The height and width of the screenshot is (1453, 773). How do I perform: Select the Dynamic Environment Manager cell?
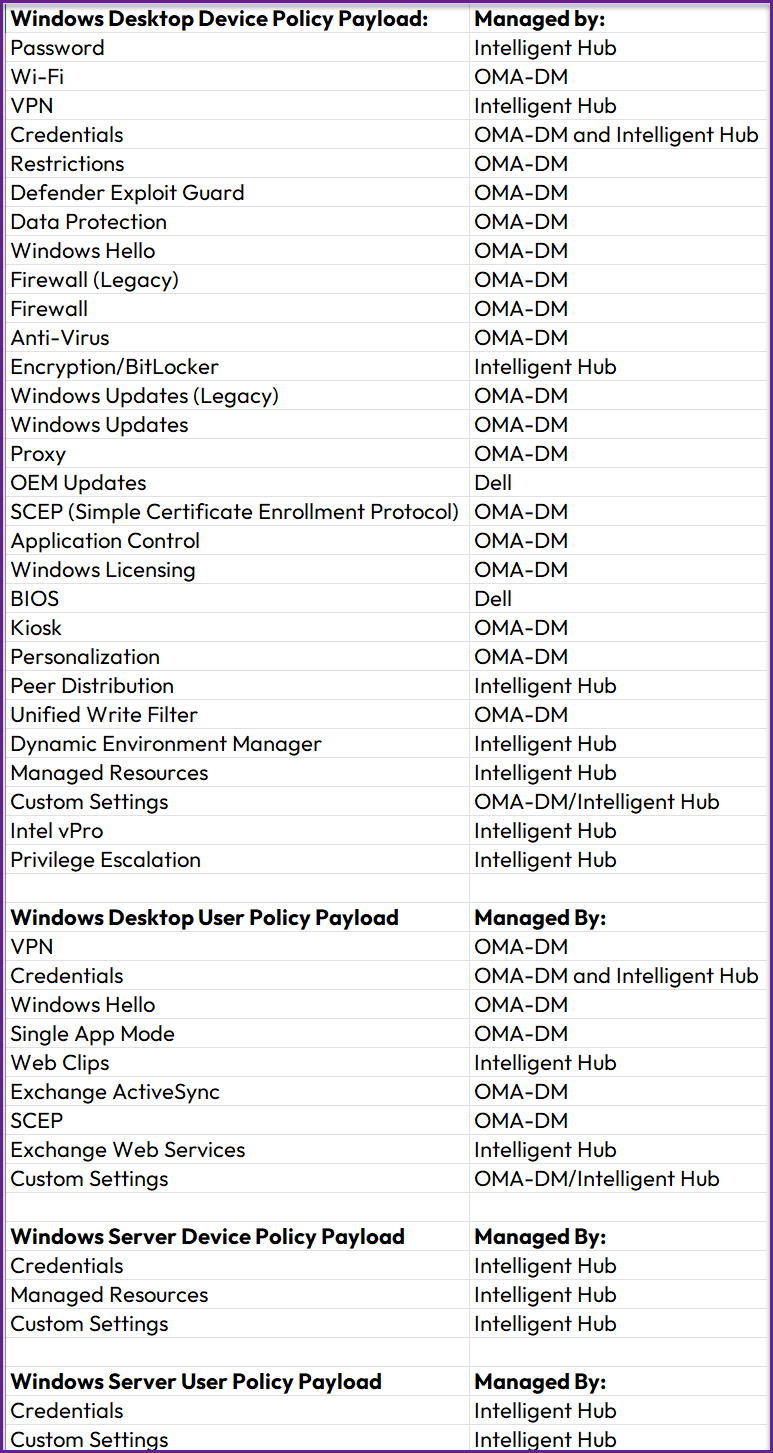(166, 744)
